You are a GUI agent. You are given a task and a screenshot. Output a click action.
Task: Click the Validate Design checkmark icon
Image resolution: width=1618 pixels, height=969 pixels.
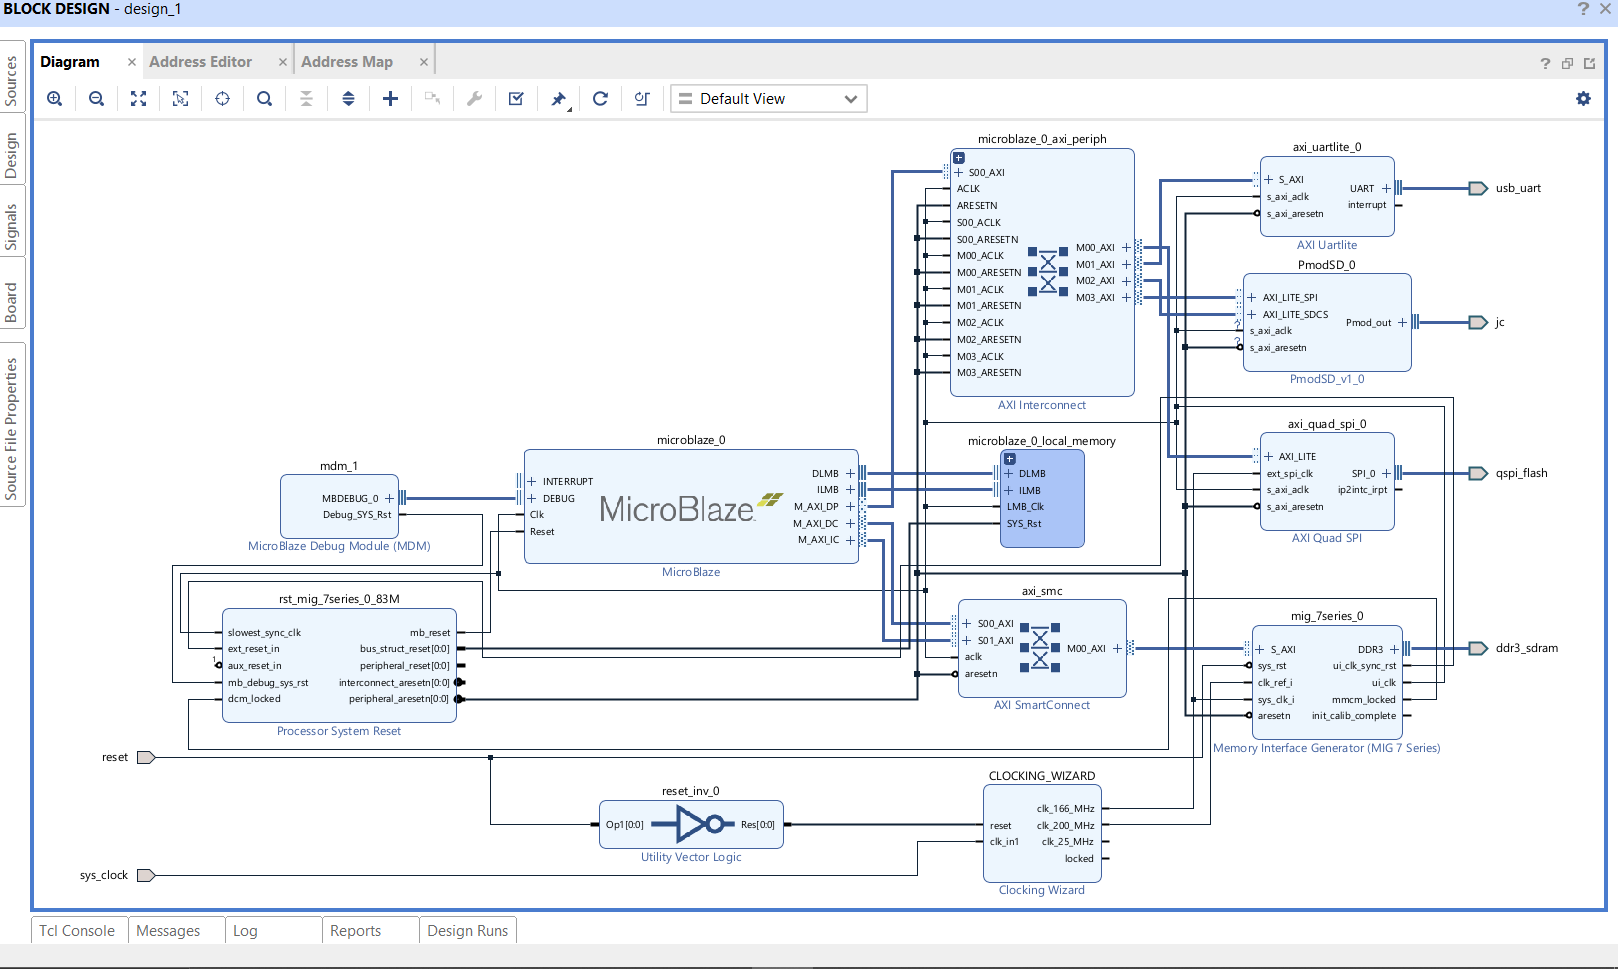pos(517,99)
